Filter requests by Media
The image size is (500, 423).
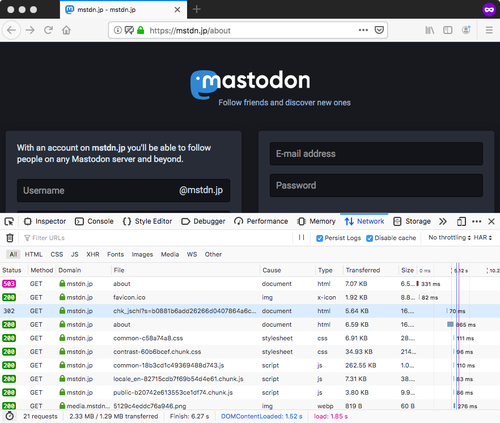point(170,254)
